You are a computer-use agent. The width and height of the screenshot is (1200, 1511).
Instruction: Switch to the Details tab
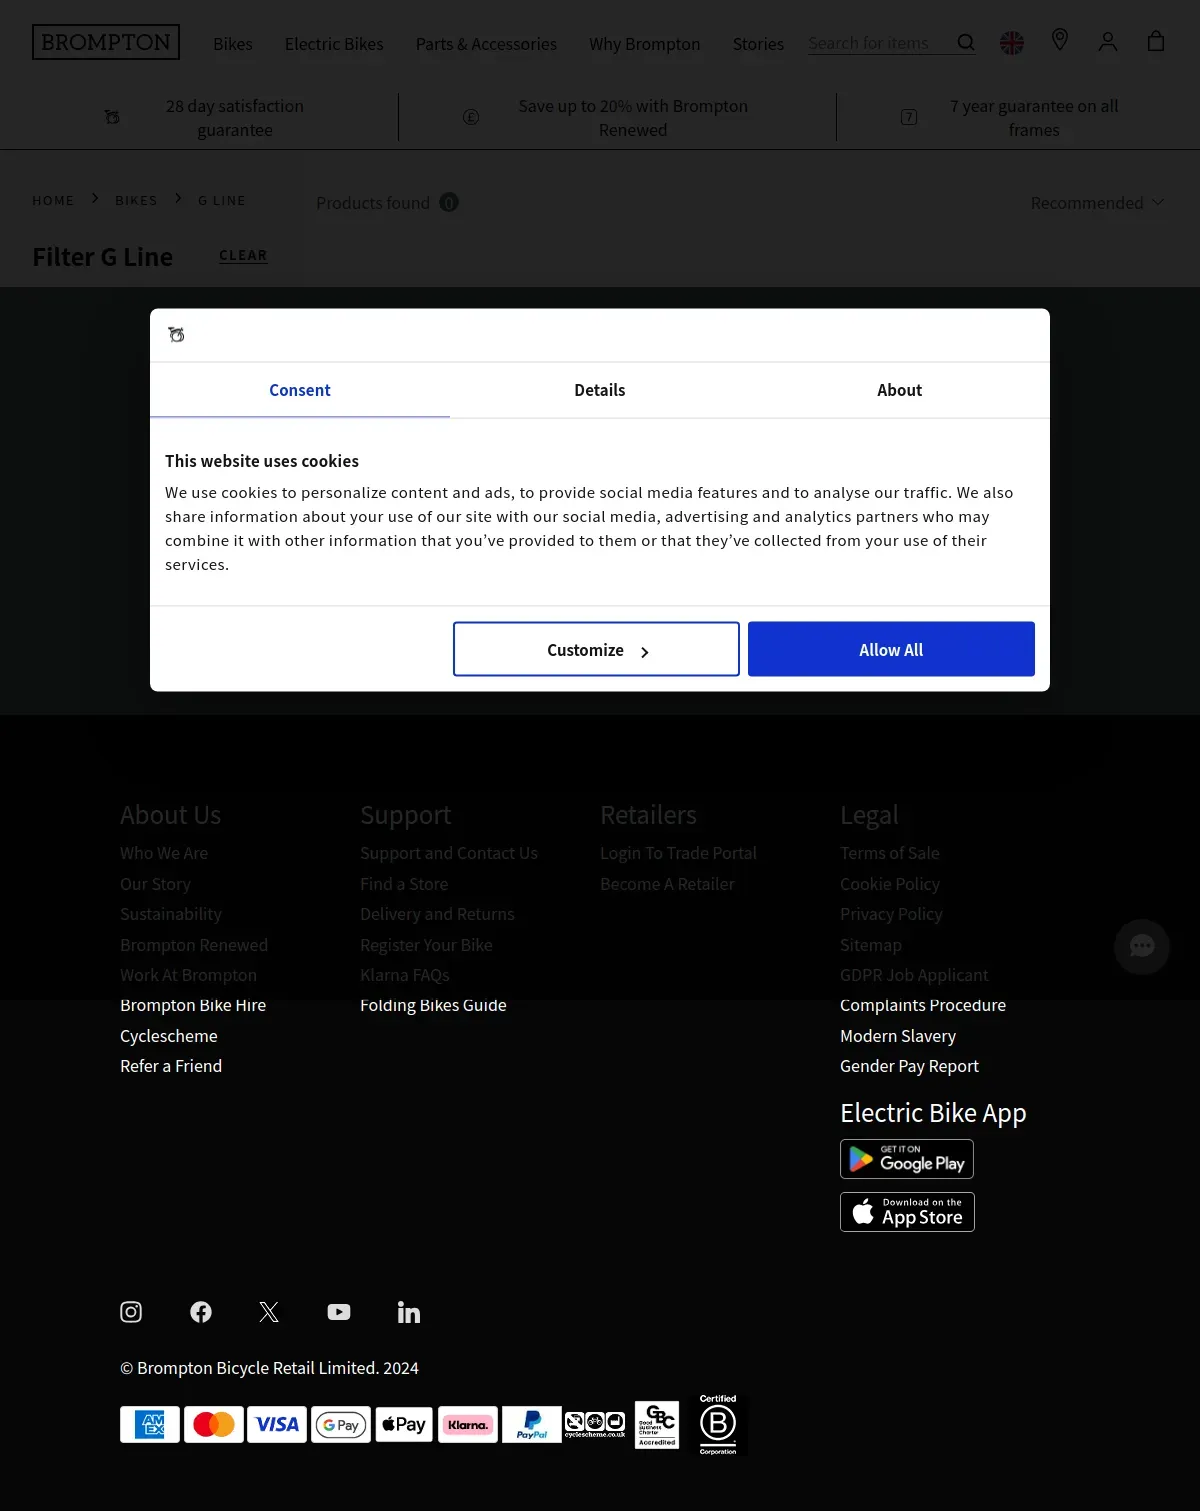pos(600,390)
